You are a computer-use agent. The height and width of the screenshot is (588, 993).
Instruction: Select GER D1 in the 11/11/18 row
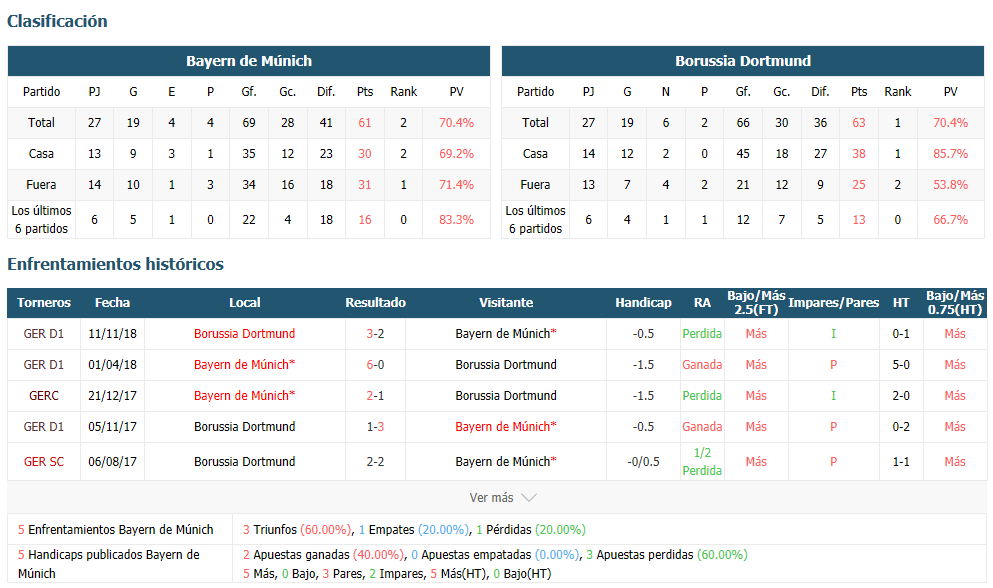[44, 334]
